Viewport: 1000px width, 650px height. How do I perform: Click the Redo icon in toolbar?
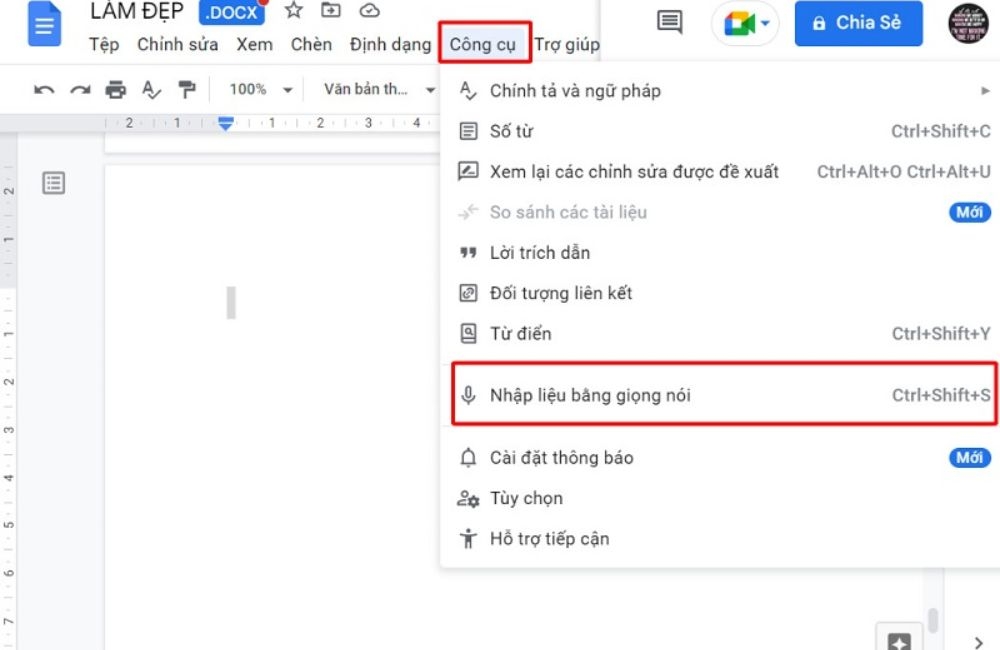coord(76,89)
